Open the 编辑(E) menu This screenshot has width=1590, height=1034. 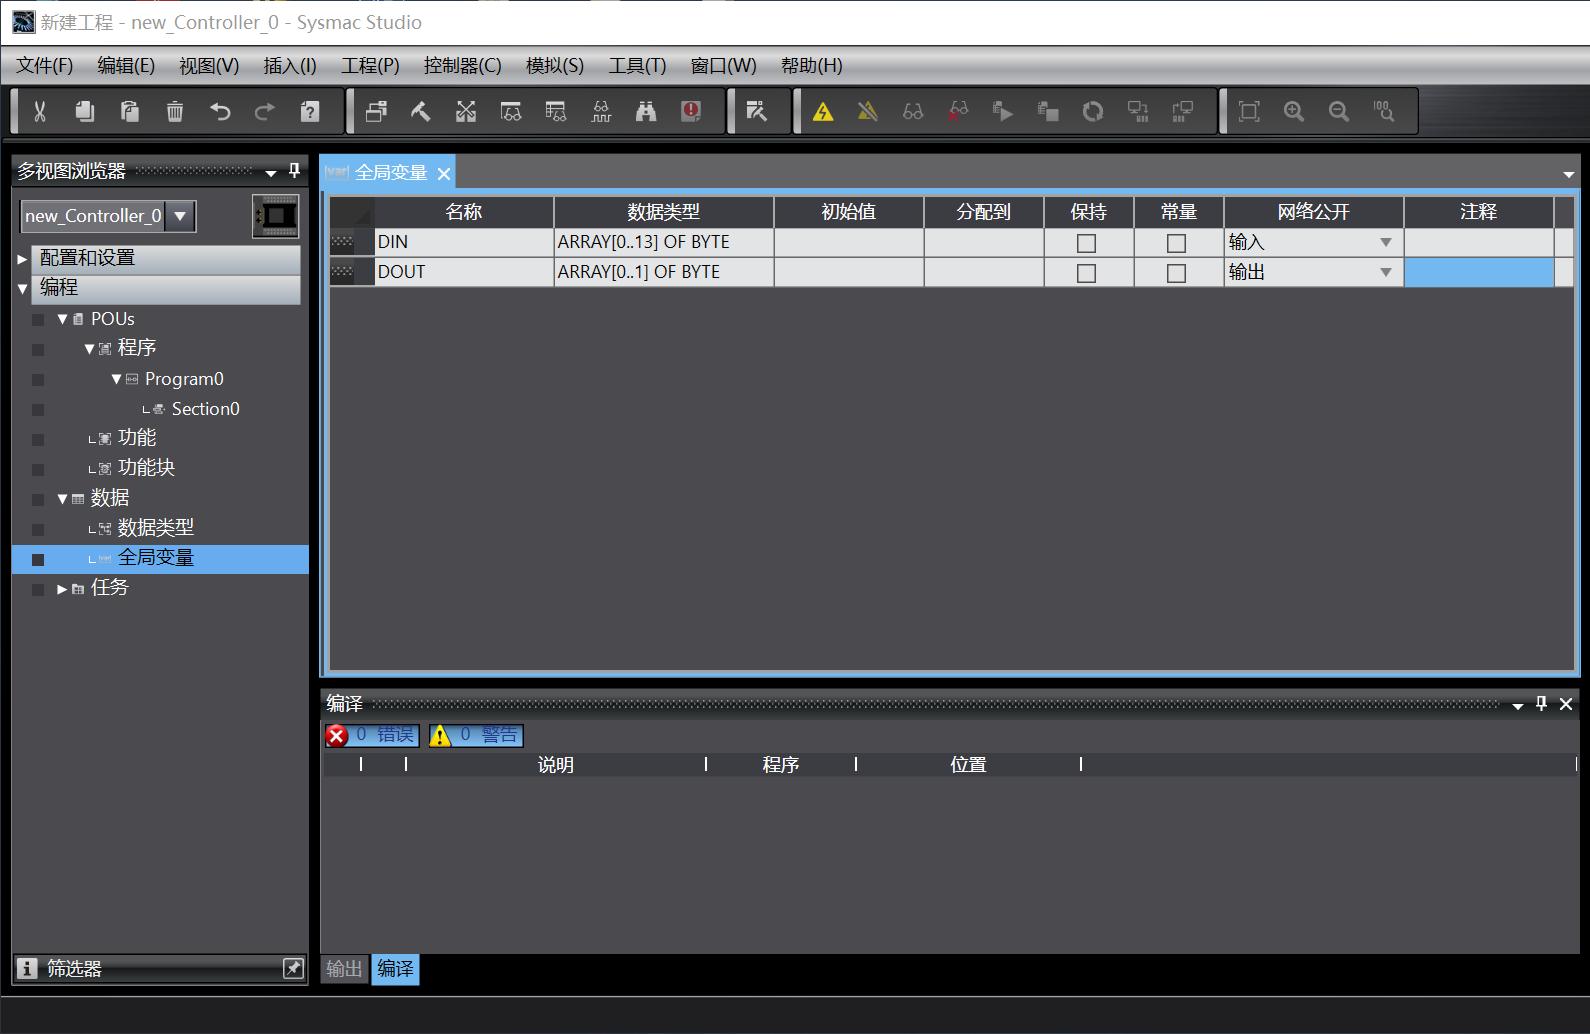coord(126,65)
